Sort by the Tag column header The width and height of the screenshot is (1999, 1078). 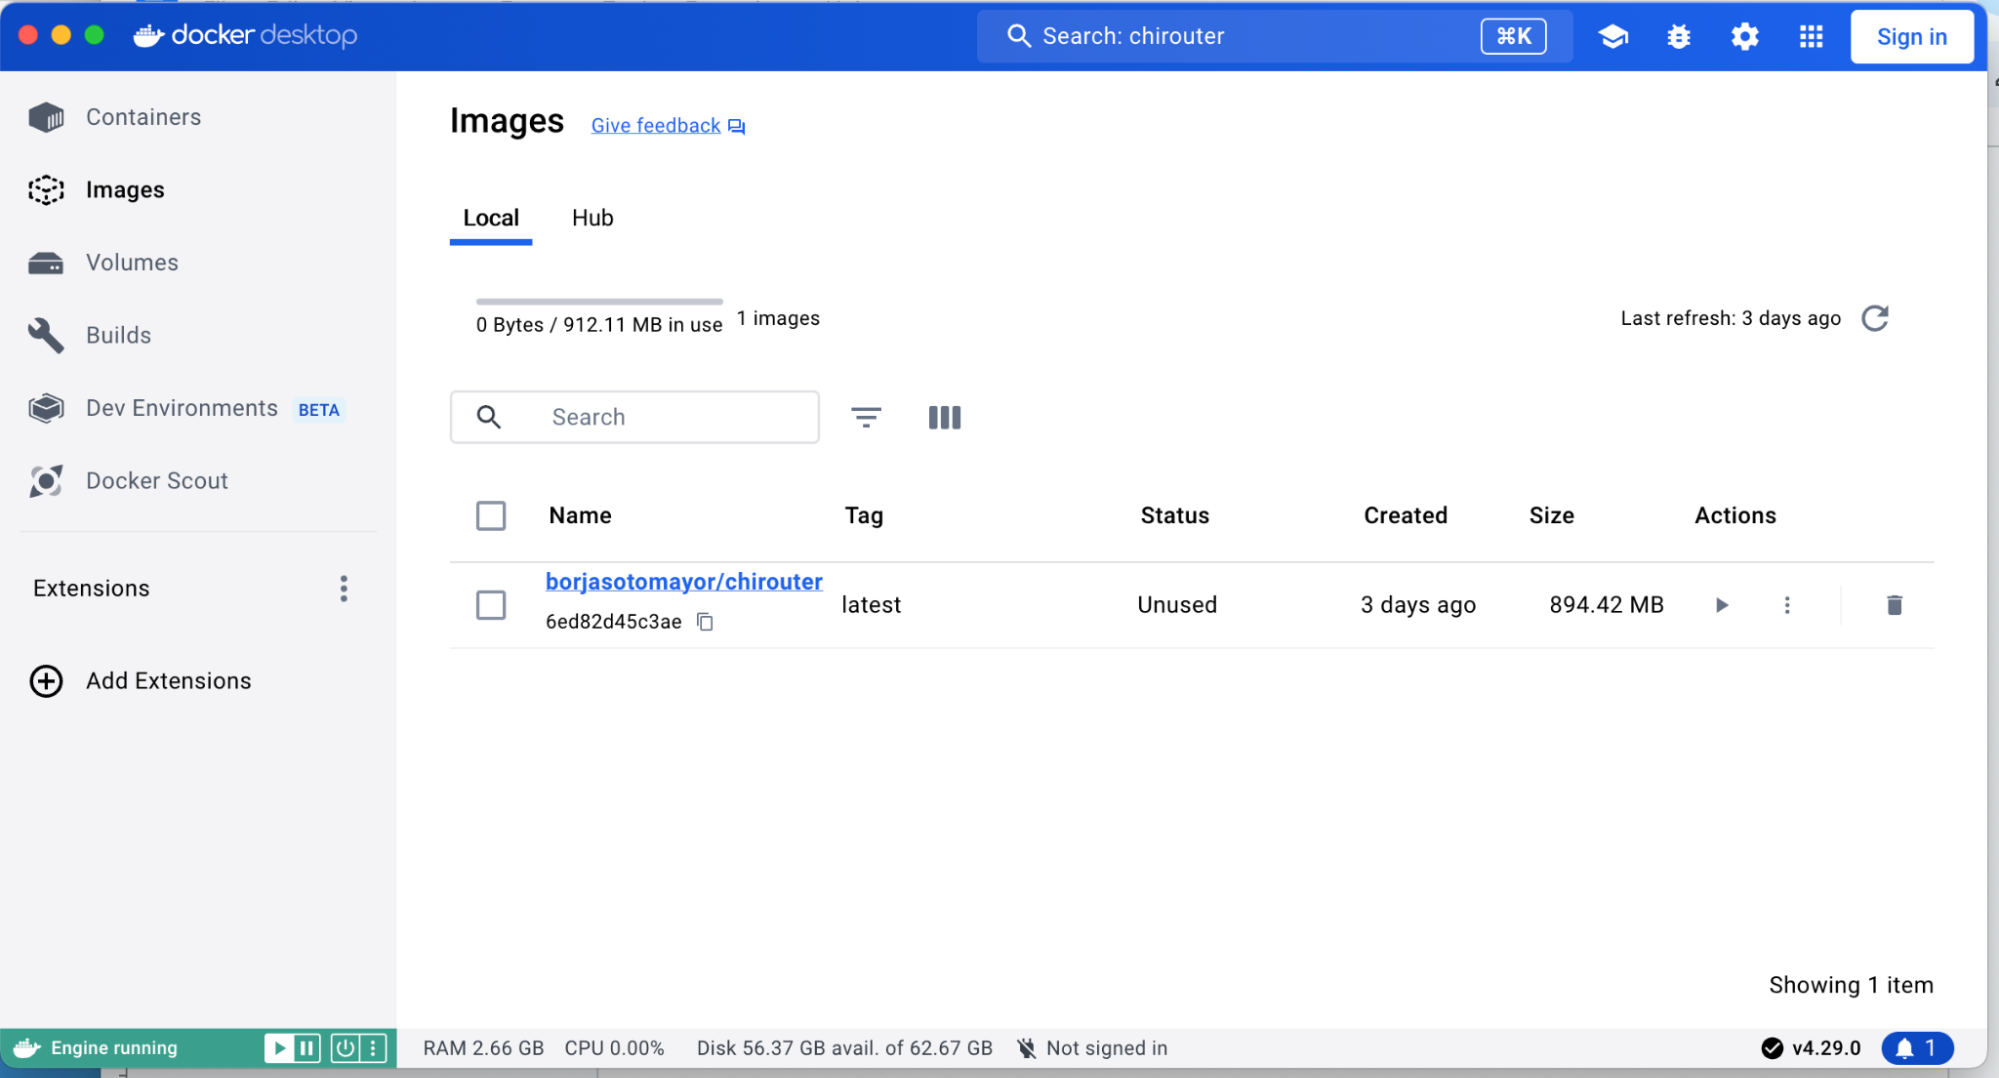click(864, 516)
